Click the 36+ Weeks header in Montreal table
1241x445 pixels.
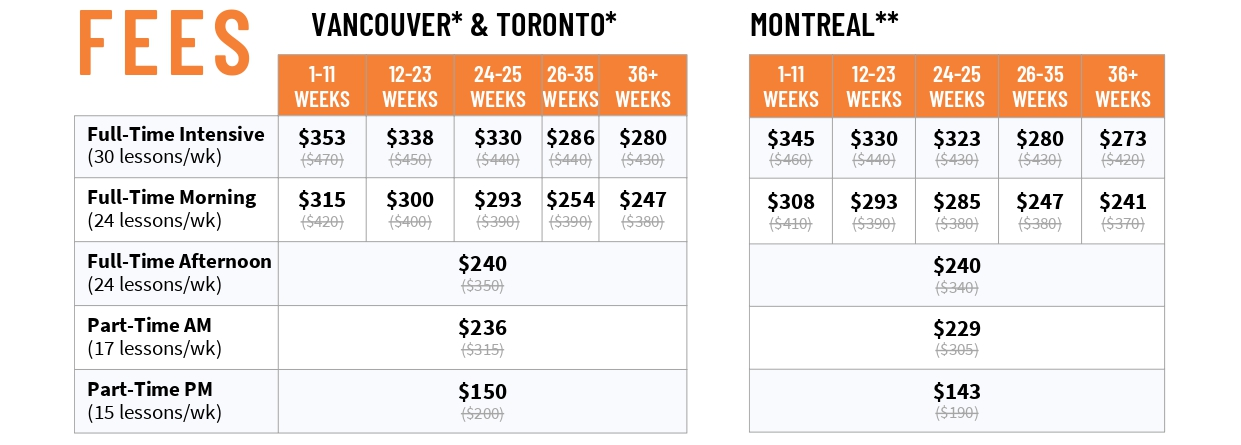[x=1123, y=86]
